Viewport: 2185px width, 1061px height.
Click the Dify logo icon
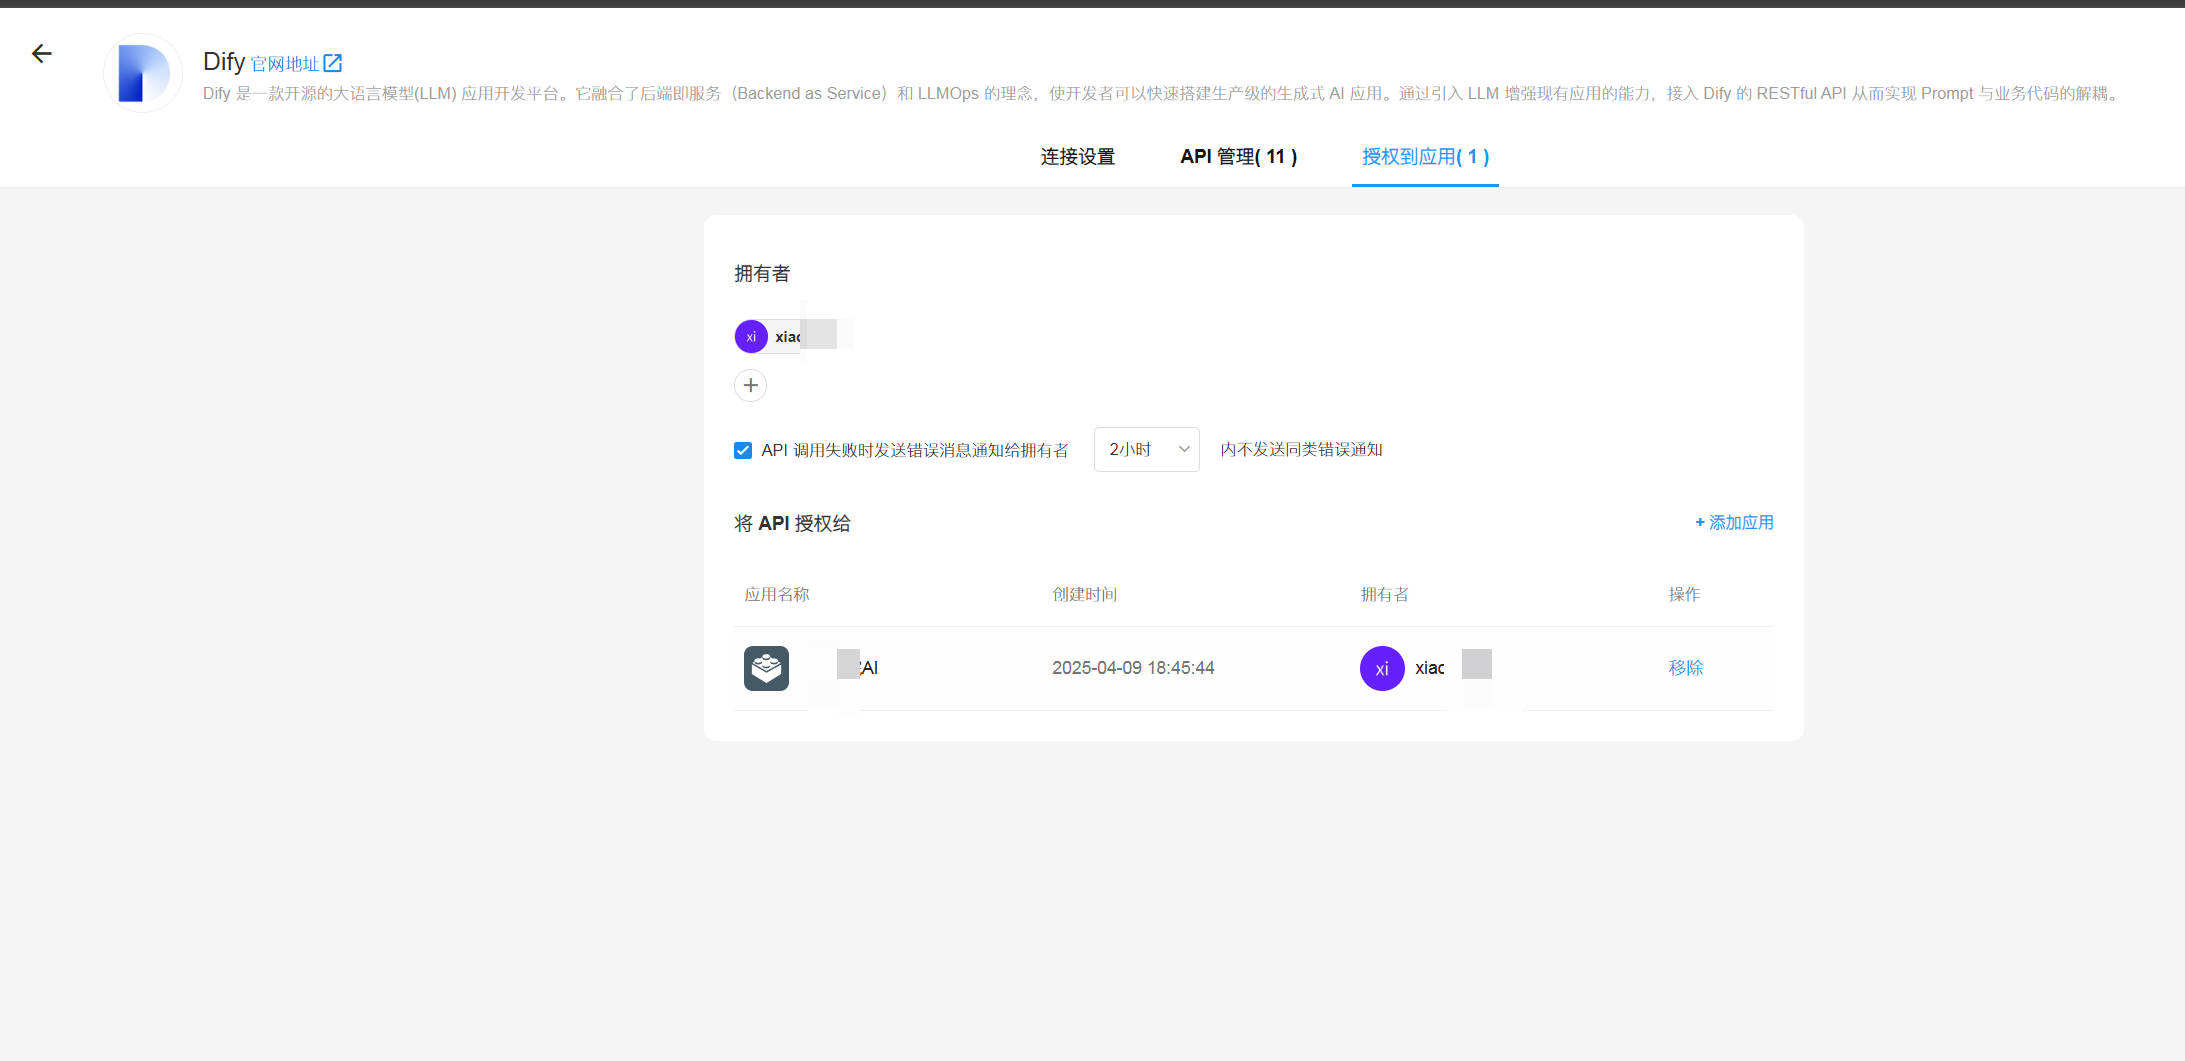point(143,73)
